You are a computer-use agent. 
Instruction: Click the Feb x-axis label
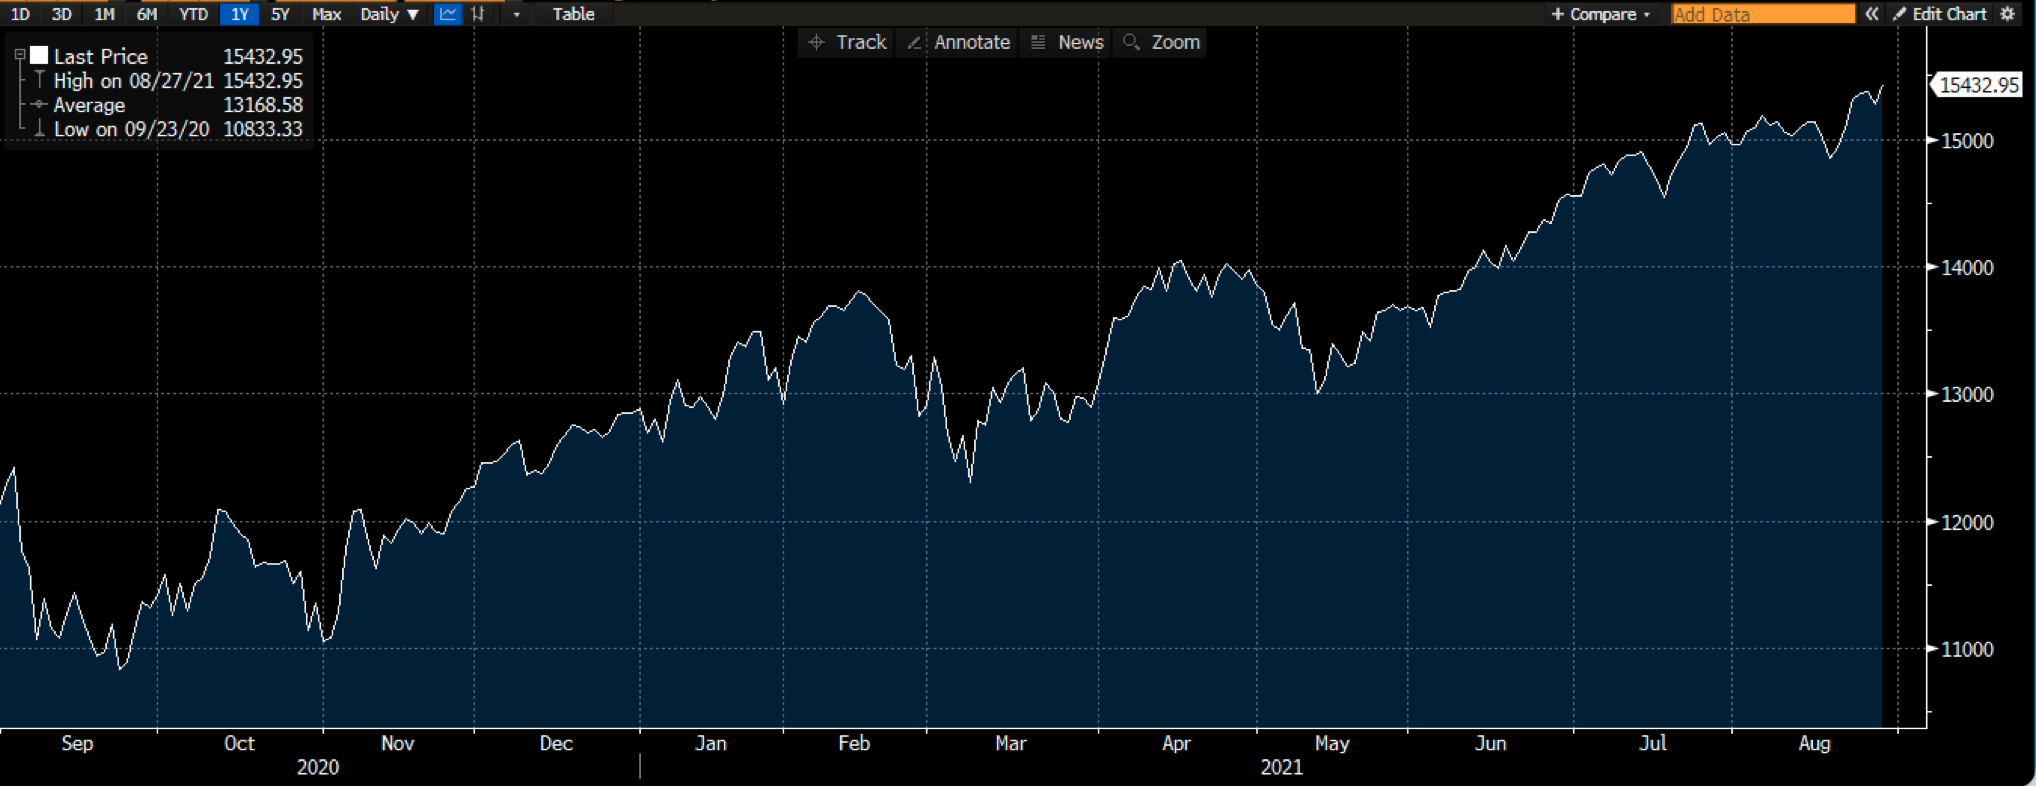pyautogui.click(x=854, y=743)
